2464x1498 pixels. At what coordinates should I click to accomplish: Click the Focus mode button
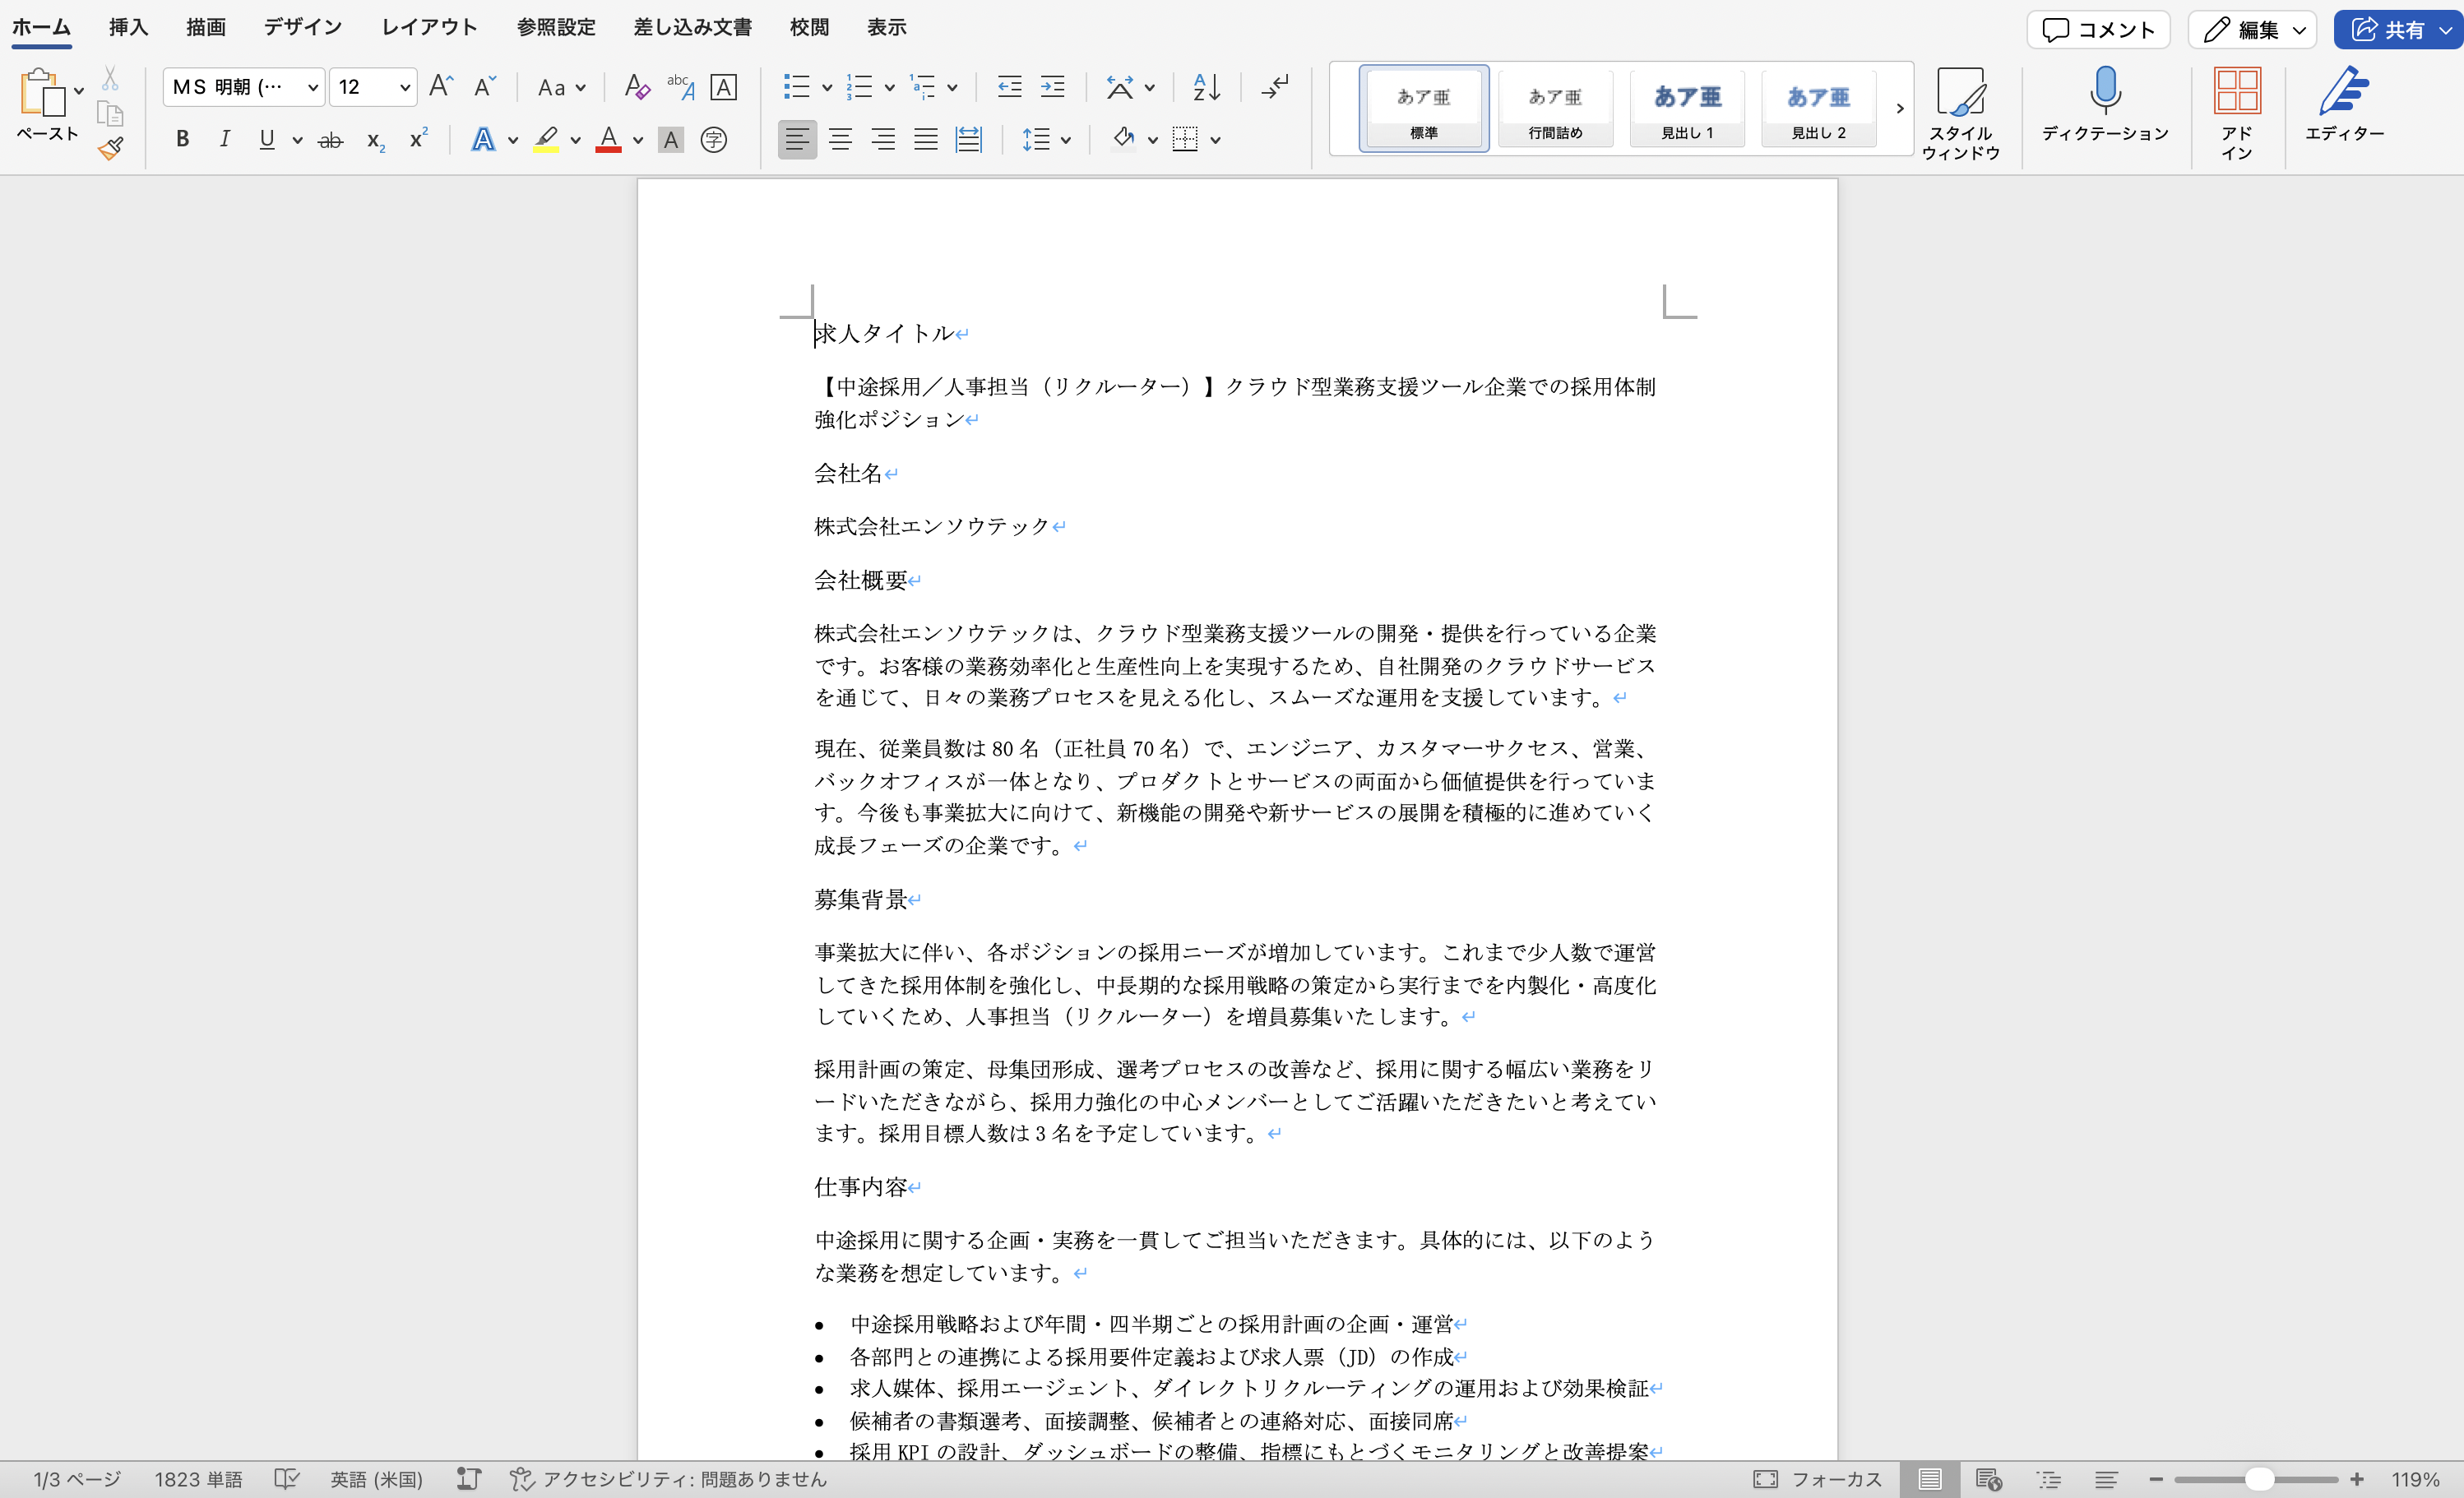1818,1479
